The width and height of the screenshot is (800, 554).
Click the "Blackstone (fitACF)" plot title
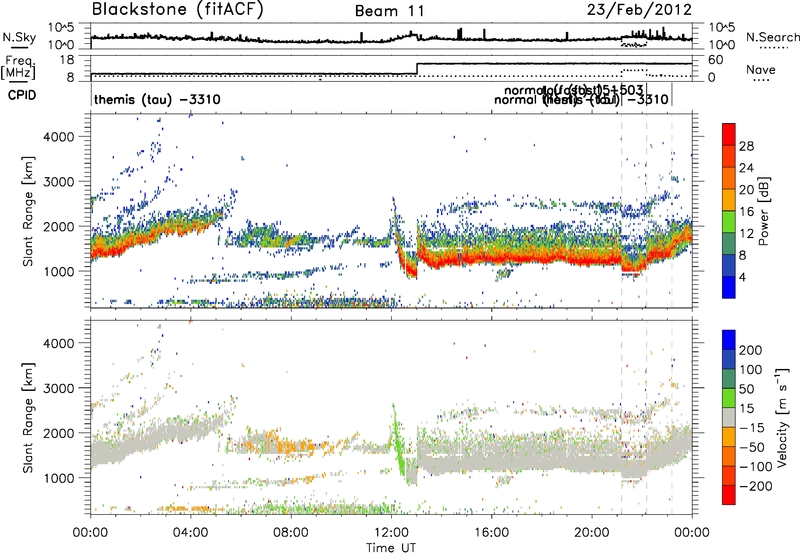point(177,10)
